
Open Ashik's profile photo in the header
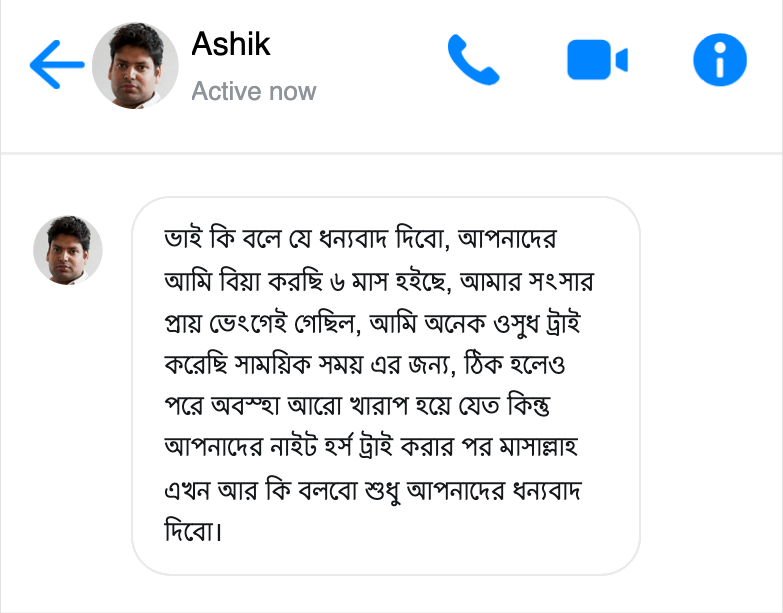tap(135, 65)
